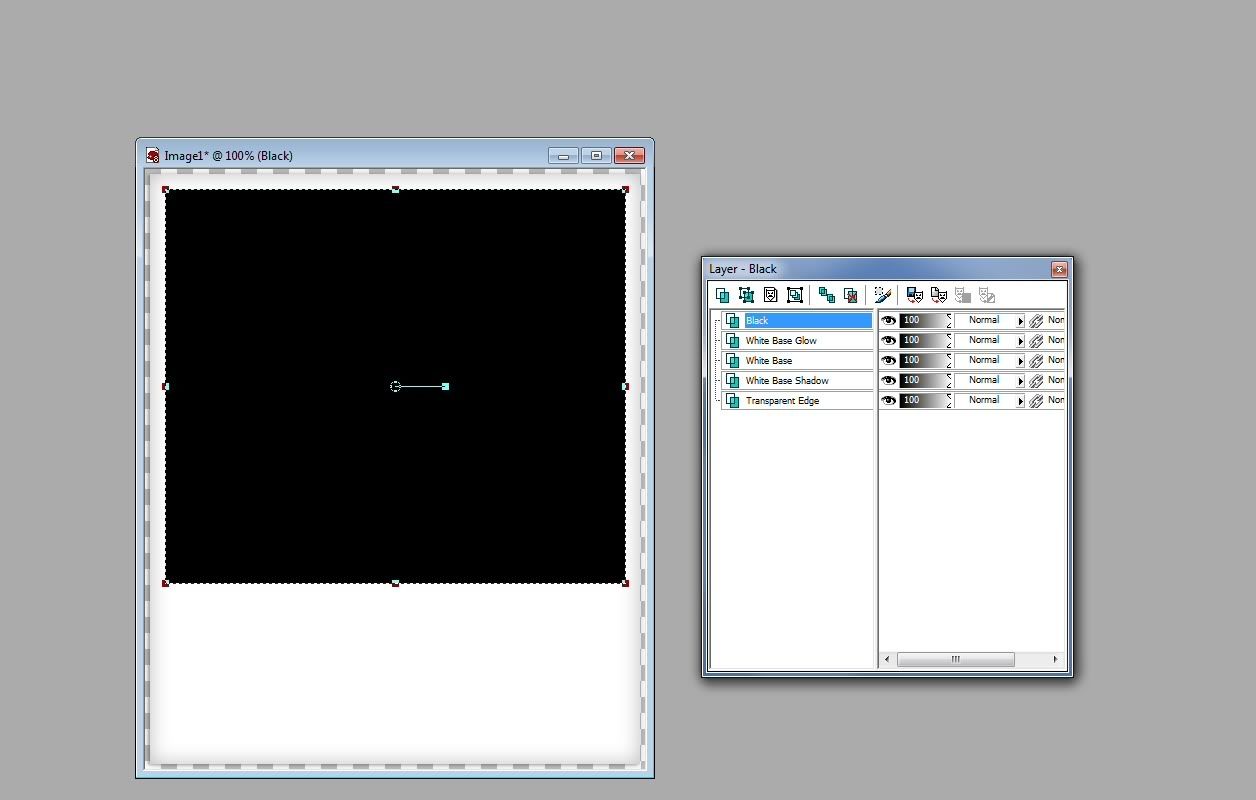The height and width of the screenshot is (800, 1256).
Task: Select the White Base Glow layer
Action: pyautogui.click(x=781, y=340)
